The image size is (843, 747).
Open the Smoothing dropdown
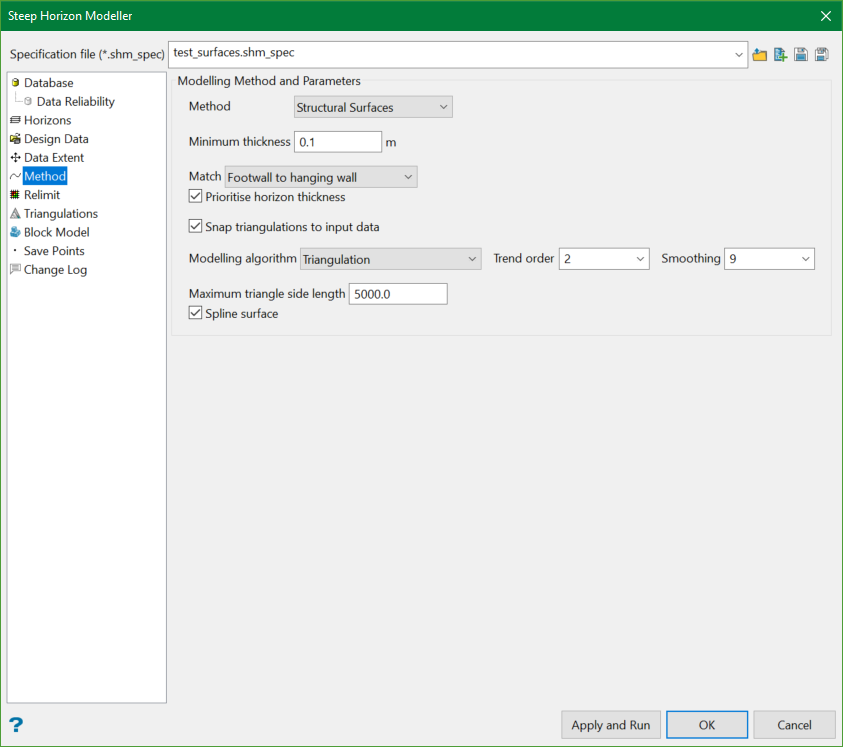pos(768,259)
